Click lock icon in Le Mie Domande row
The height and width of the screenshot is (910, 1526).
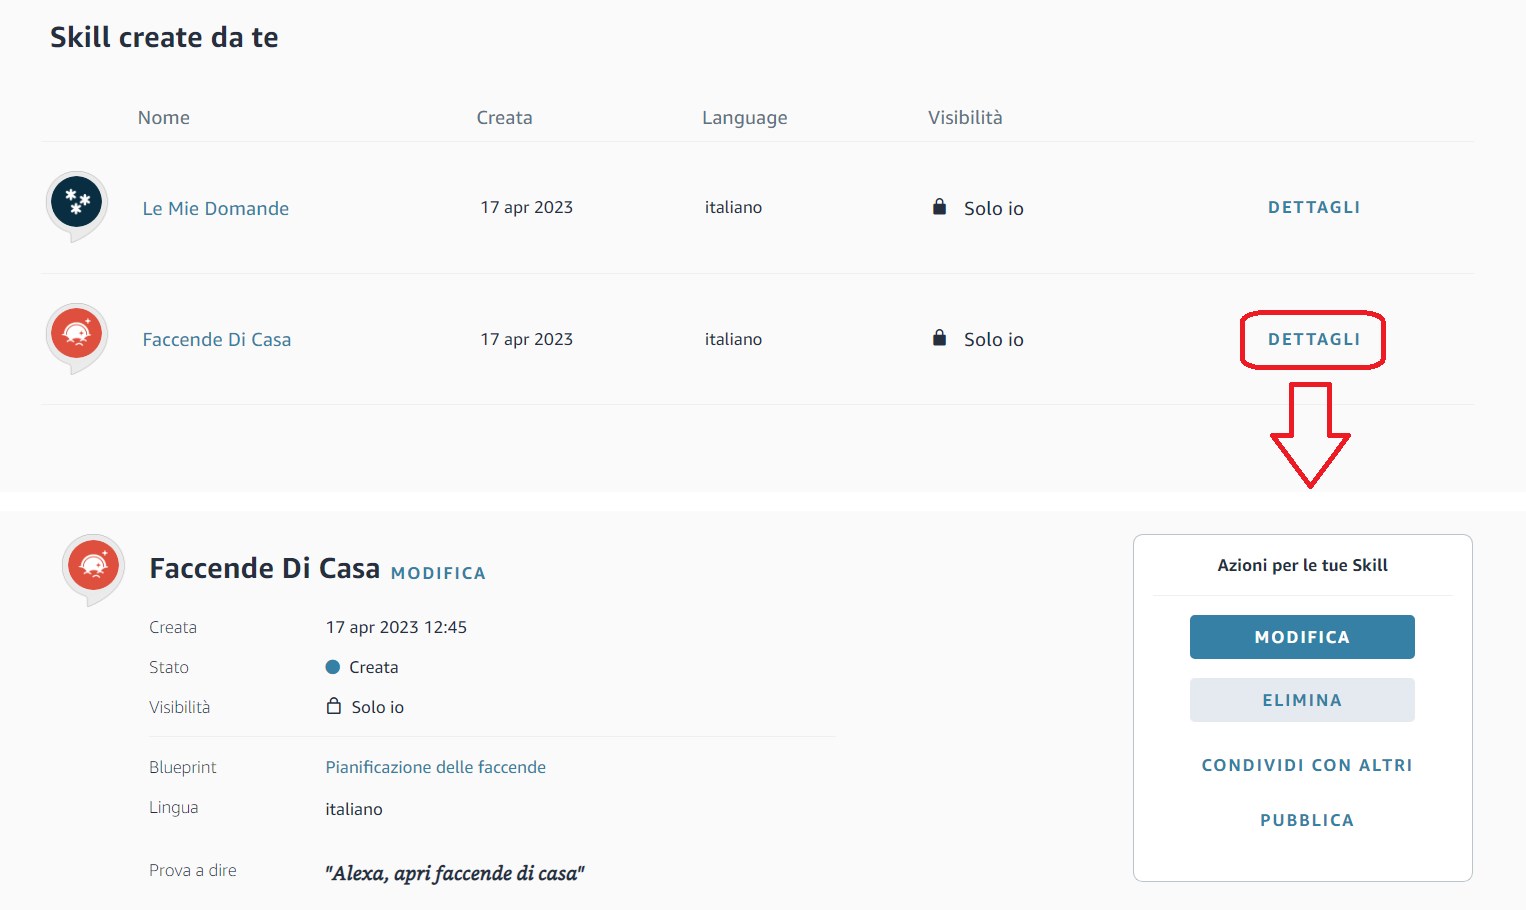[x=939, y=207]
